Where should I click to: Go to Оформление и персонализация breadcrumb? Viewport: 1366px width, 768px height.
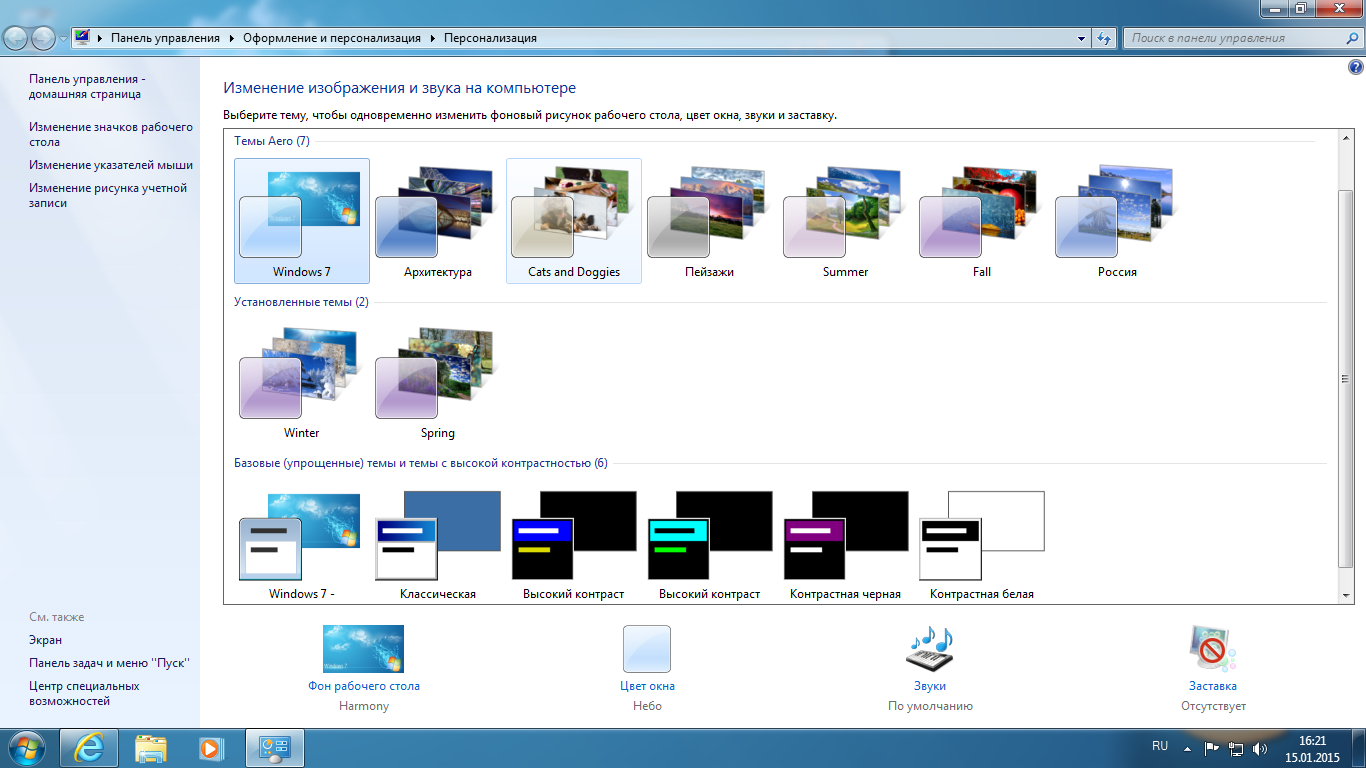(x=332, y=38)
